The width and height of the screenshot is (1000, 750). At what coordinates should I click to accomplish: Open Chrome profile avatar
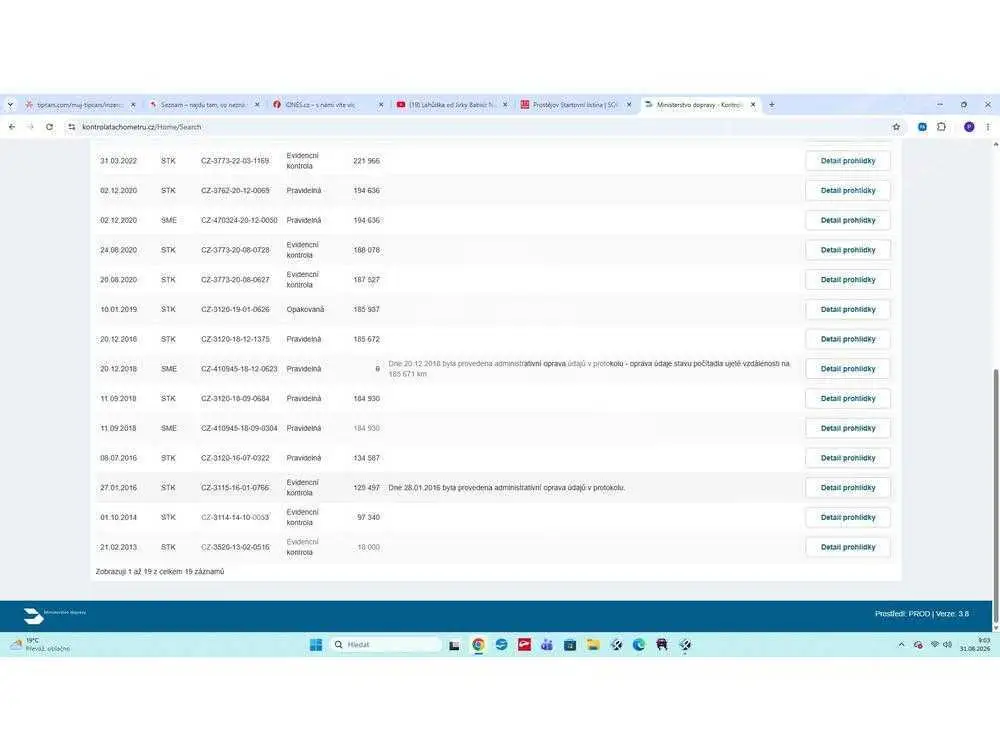[x=969, y=127]
